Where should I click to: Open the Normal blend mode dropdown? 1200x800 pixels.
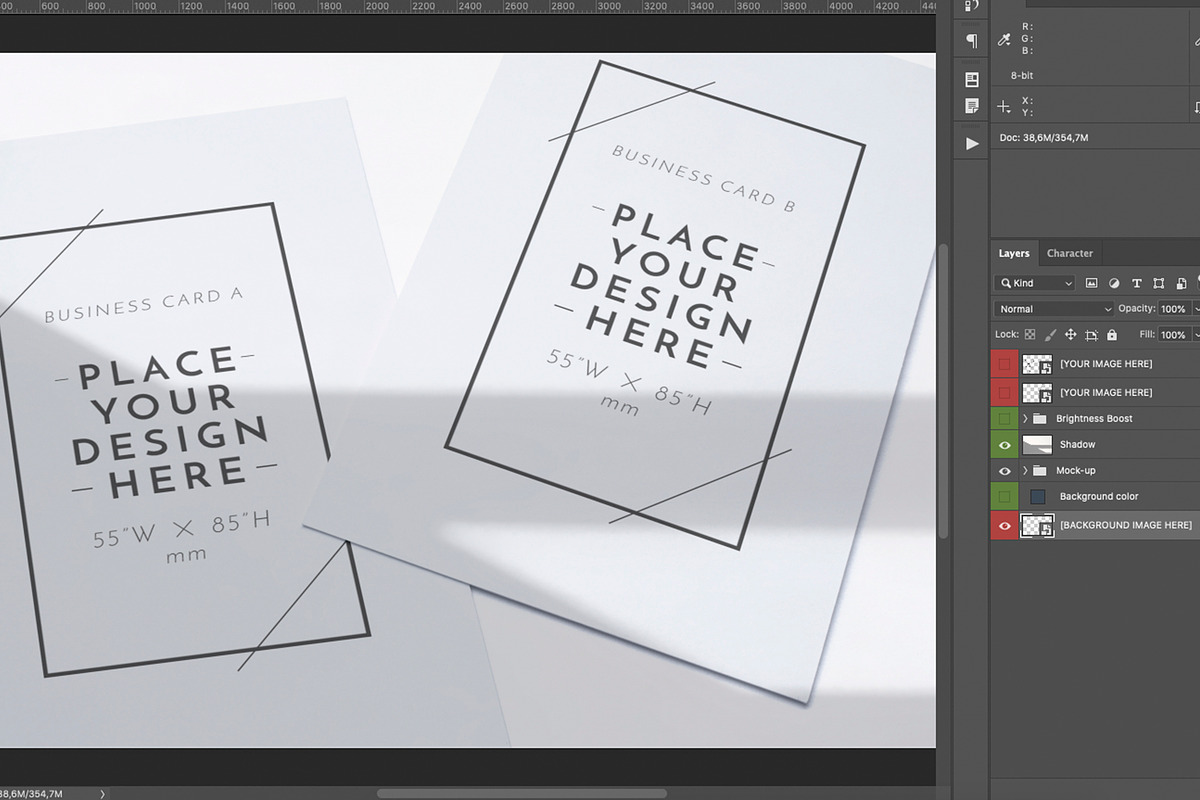click(x=1054, y=309)
